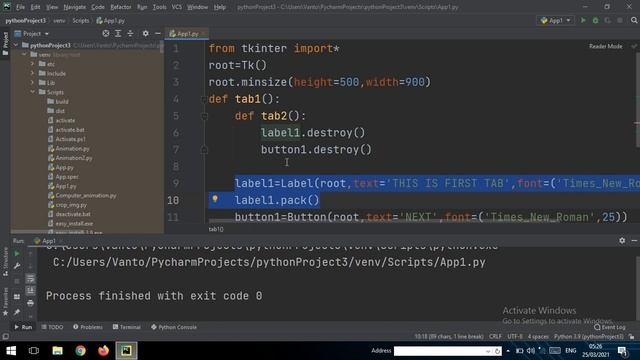This screenshot has width=640, height=360.
Task: Collapse the venv folder
Action: (24, 55)
